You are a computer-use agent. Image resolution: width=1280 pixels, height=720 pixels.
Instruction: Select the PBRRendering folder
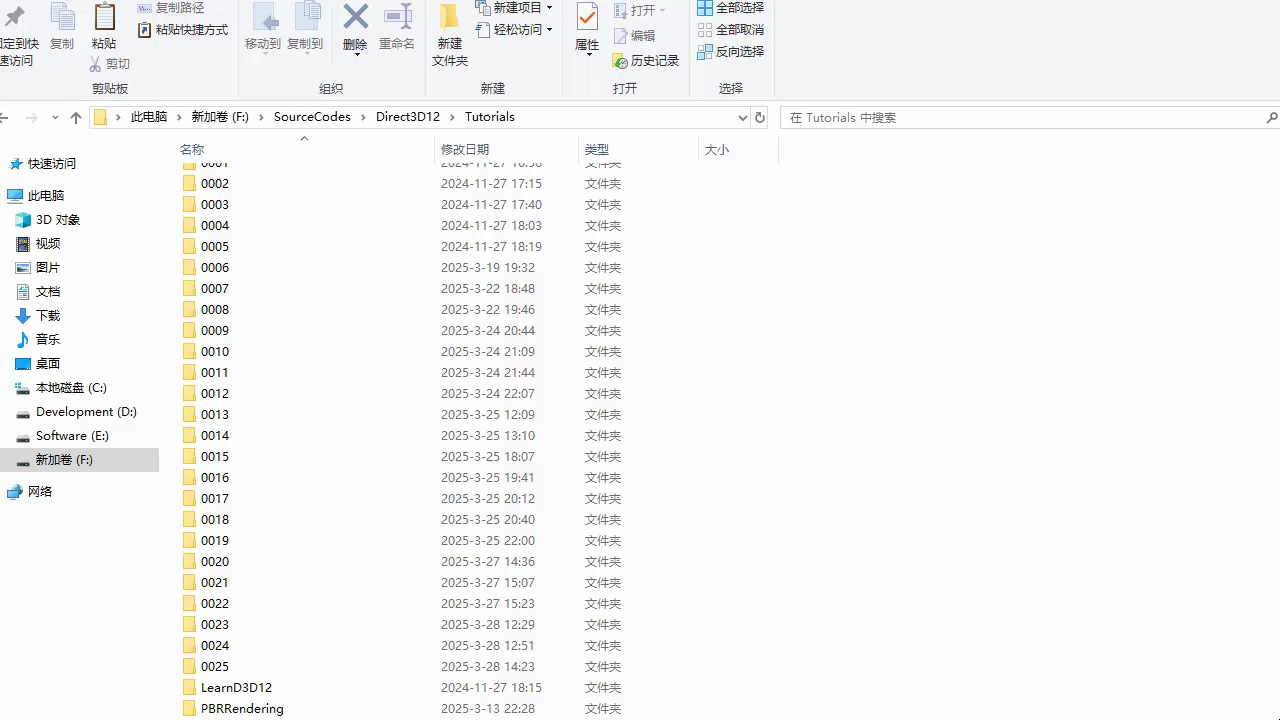click(x=242, y=709)
